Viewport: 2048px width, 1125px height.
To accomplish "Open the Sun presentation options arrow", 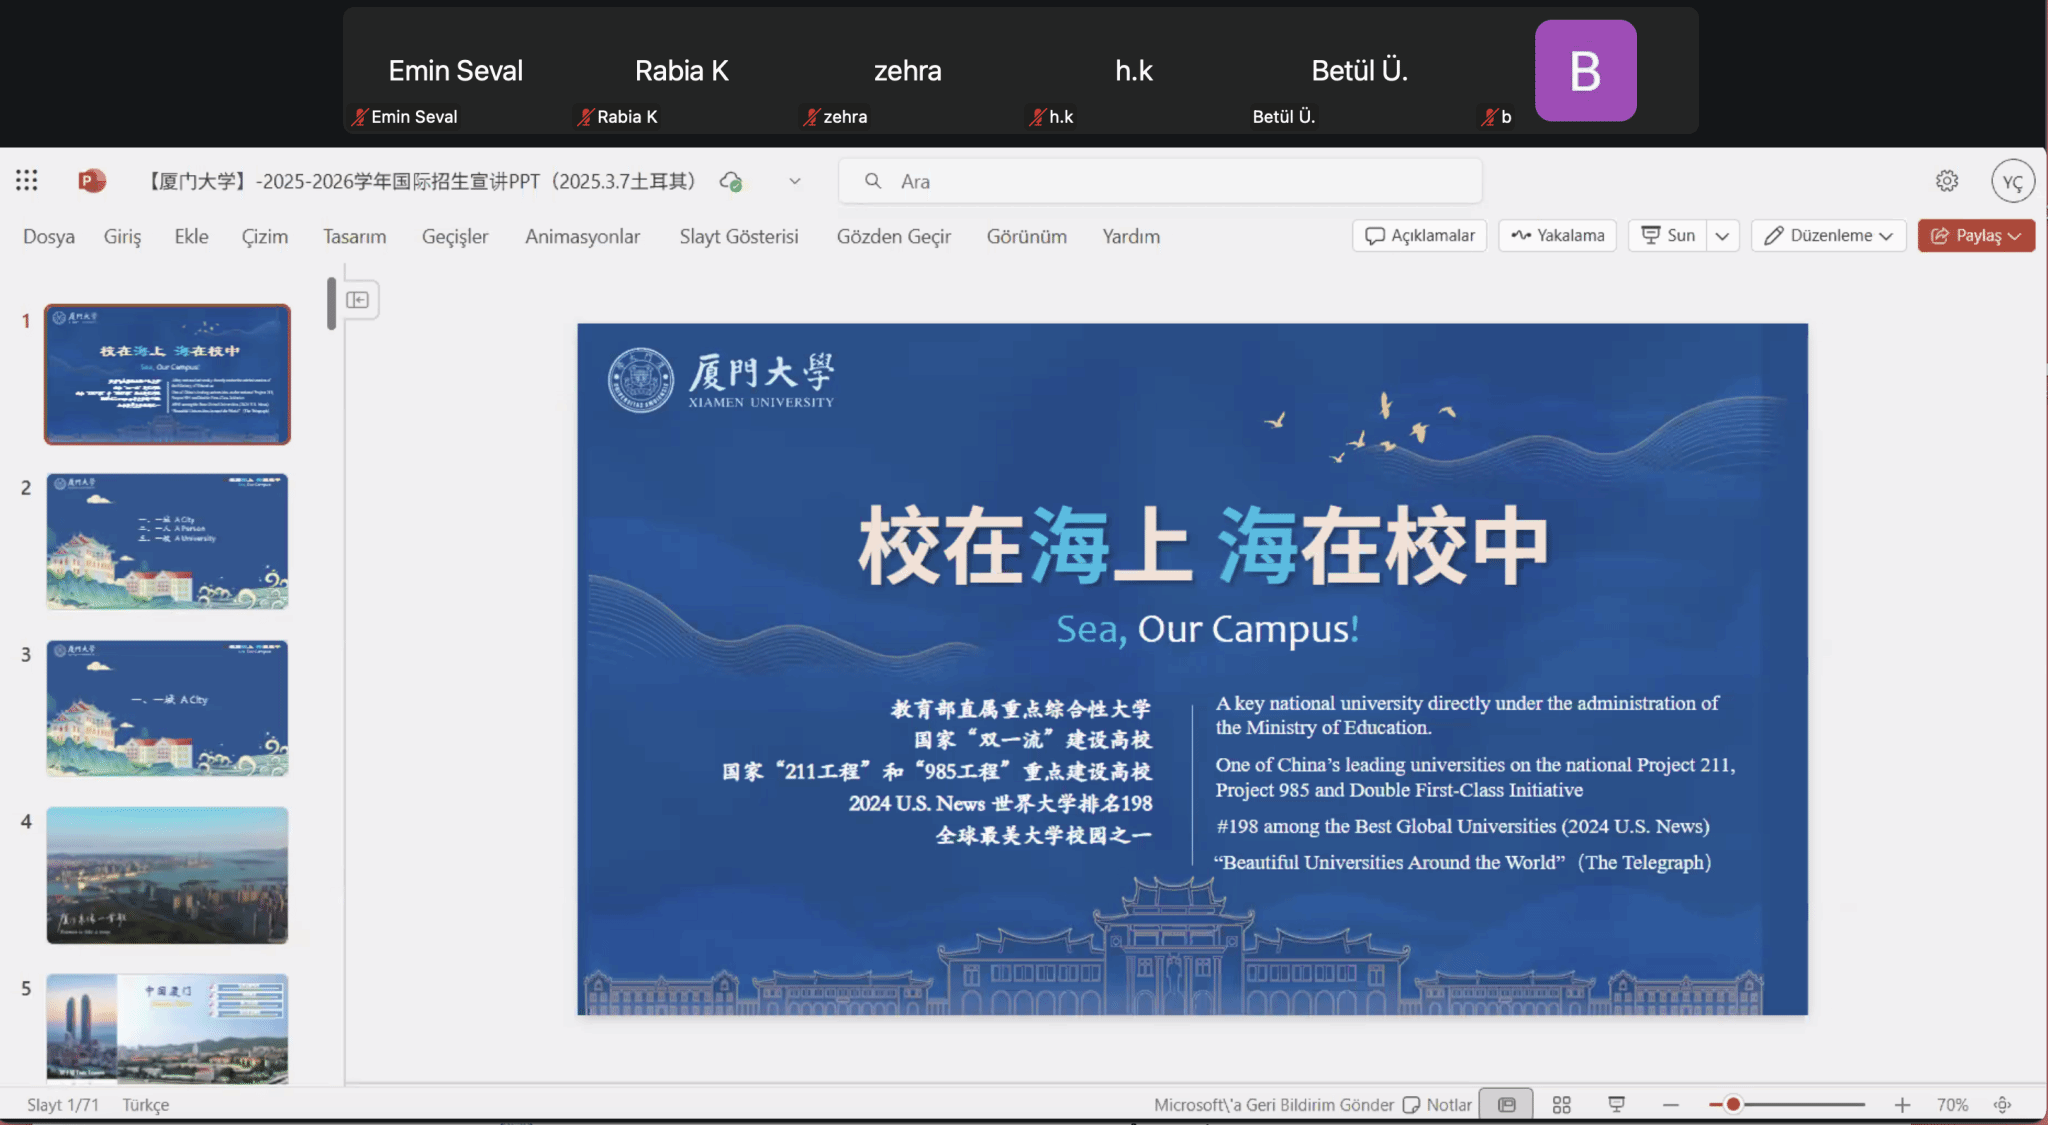I will click(x=1722, y=236).
